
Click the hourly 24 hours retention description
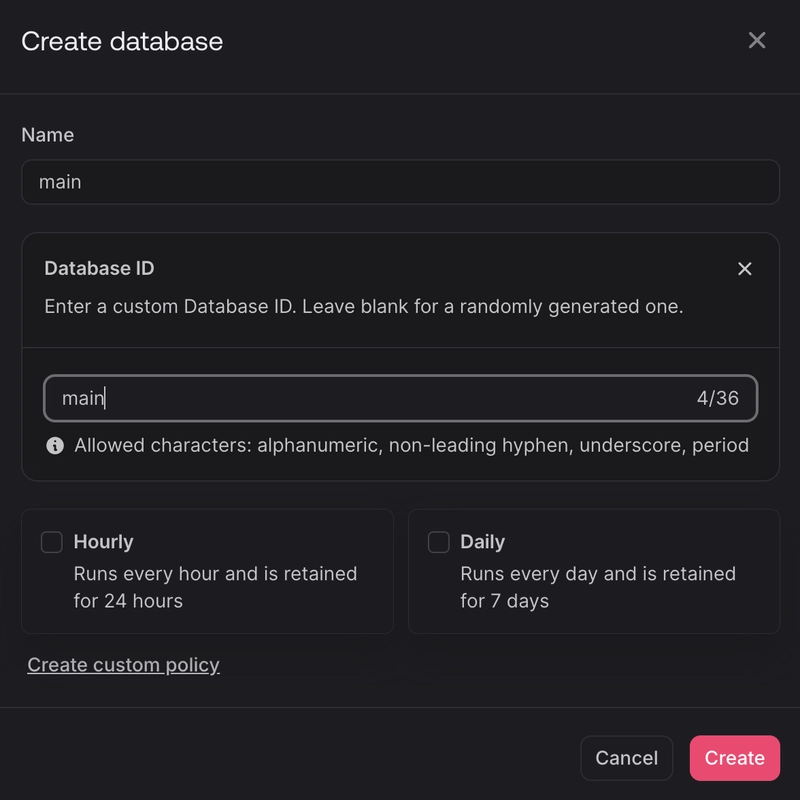point(215,587)
